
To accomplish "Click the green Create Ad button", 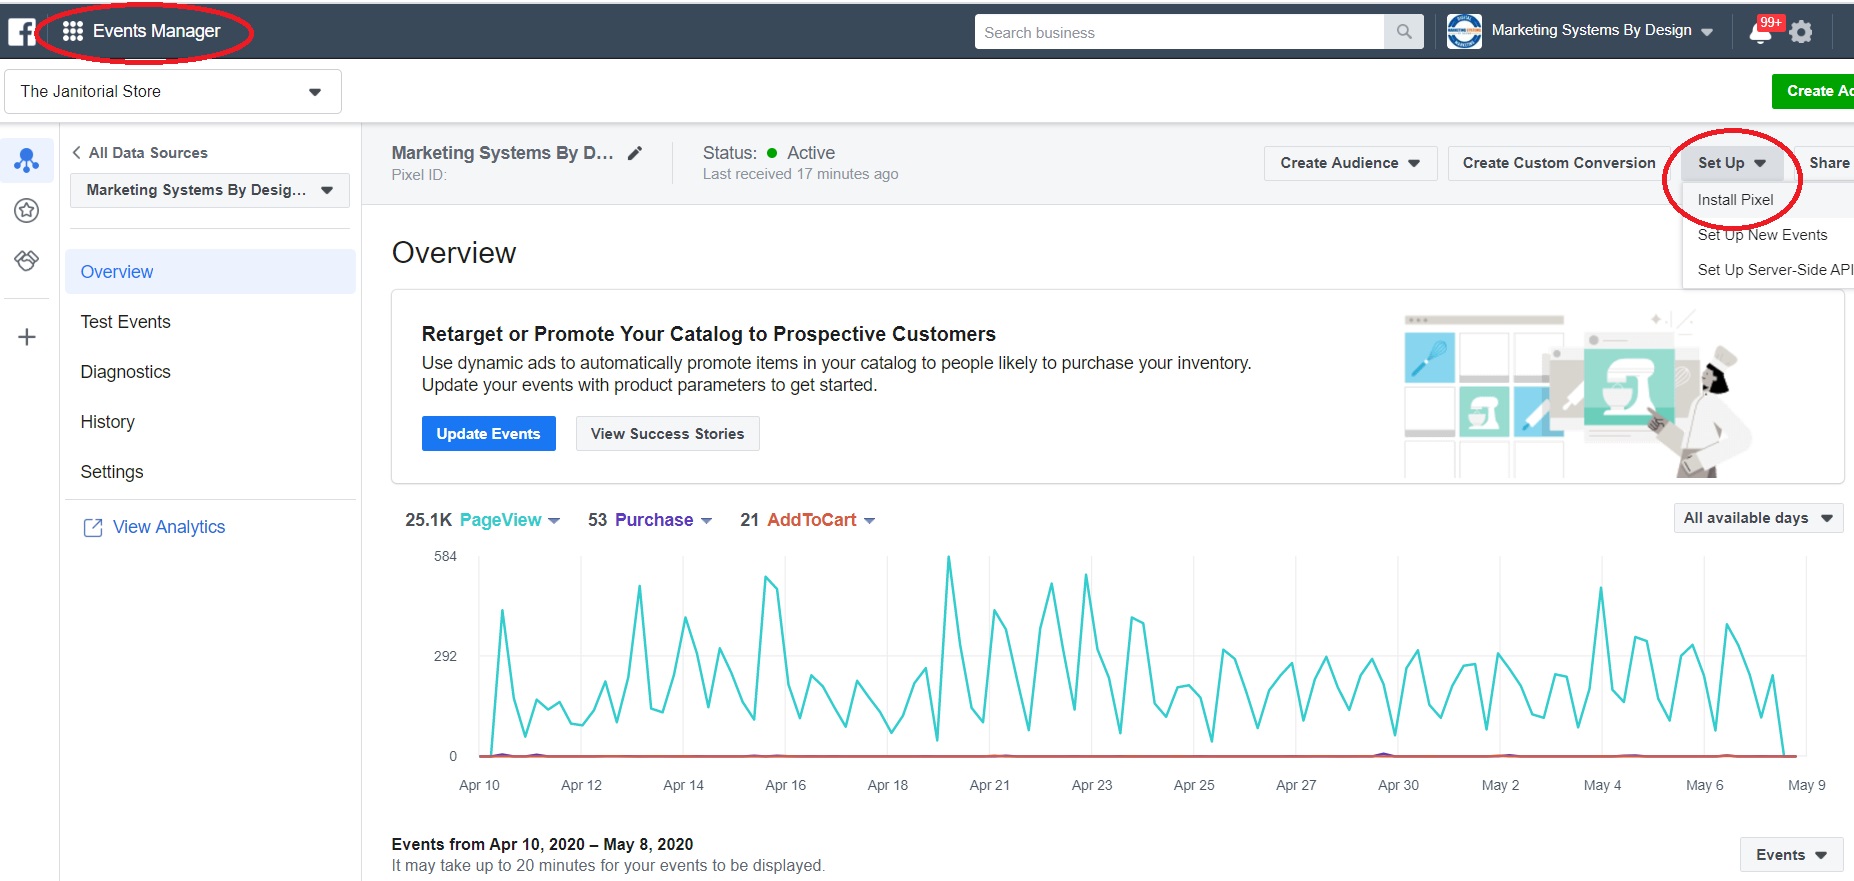I will (1814, 91).
